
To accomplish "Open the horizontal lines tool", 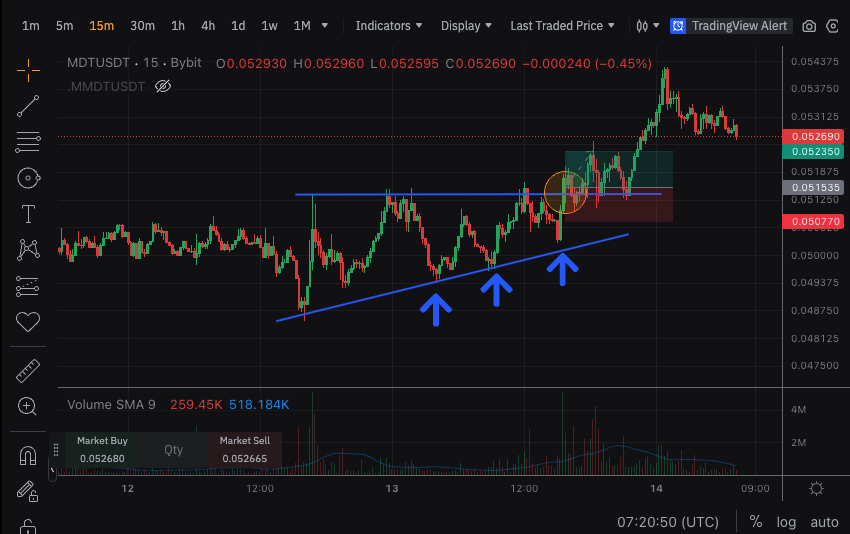I will (x=28, y=142).
